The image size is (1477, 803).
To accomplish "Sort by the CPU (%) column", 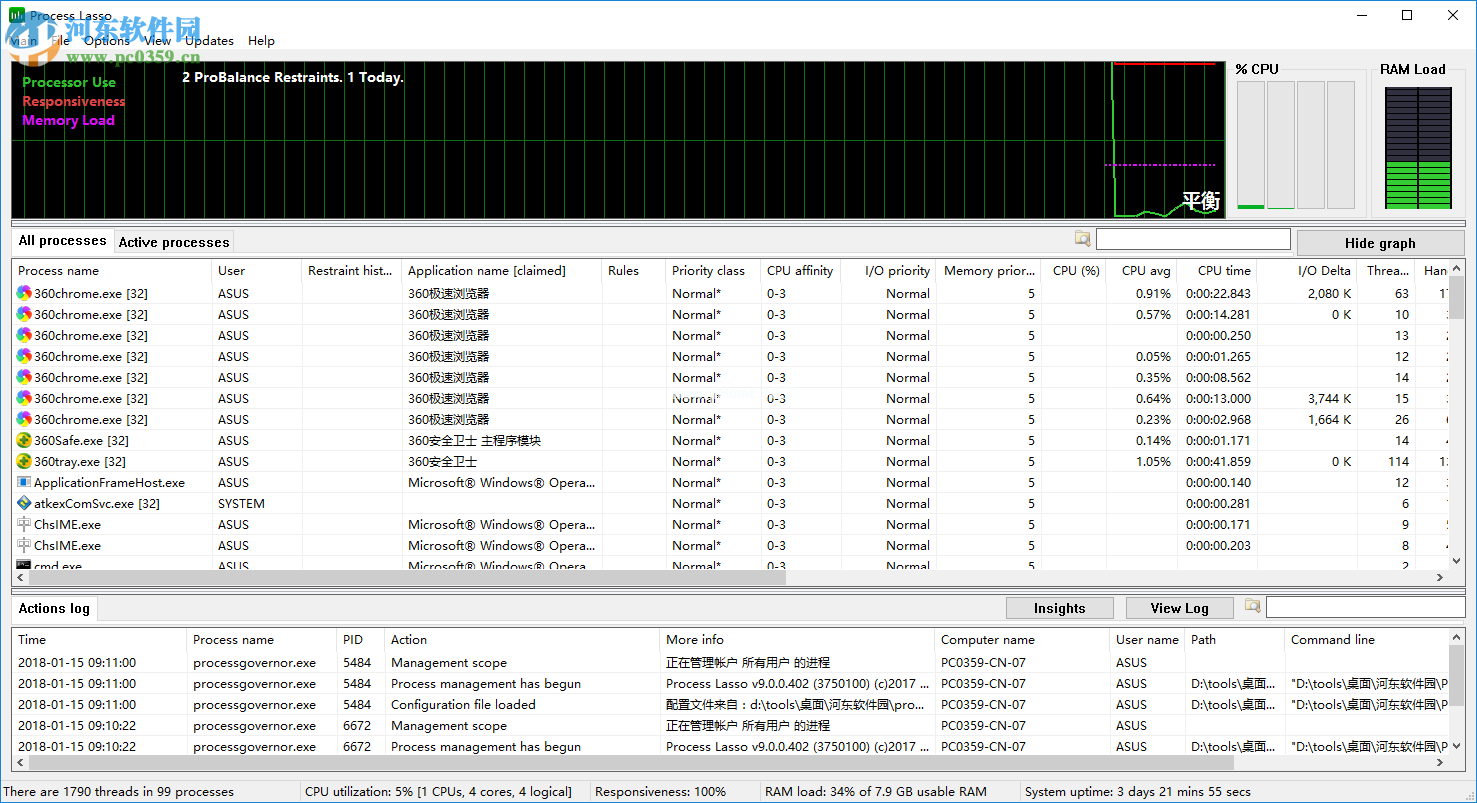I will pos(1072,271).
